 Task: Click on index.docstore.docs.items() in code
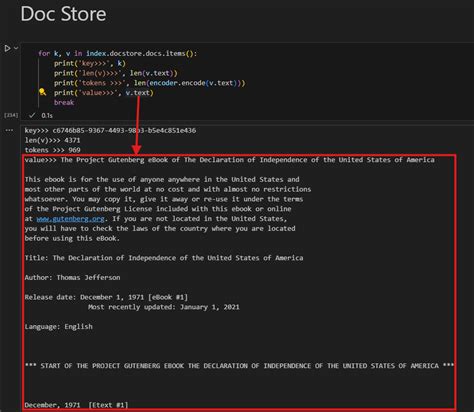pyautogui.click(x=141, y=53)
